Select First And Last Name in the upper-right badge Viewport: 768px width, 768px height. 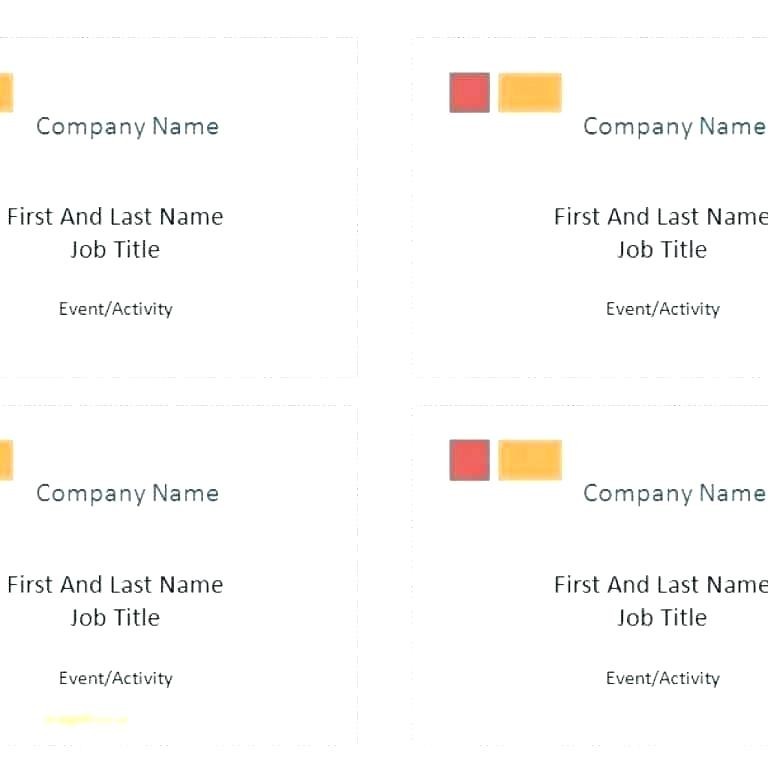[660, 216]
